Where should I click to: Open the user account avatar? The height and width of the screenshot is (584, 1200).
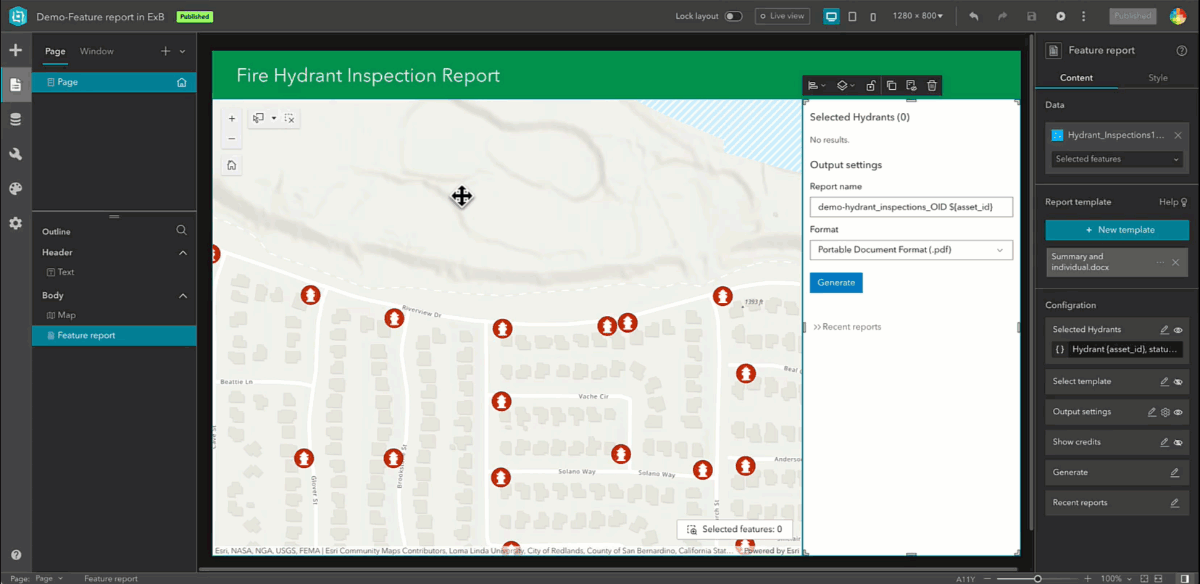pos(1178,16)
